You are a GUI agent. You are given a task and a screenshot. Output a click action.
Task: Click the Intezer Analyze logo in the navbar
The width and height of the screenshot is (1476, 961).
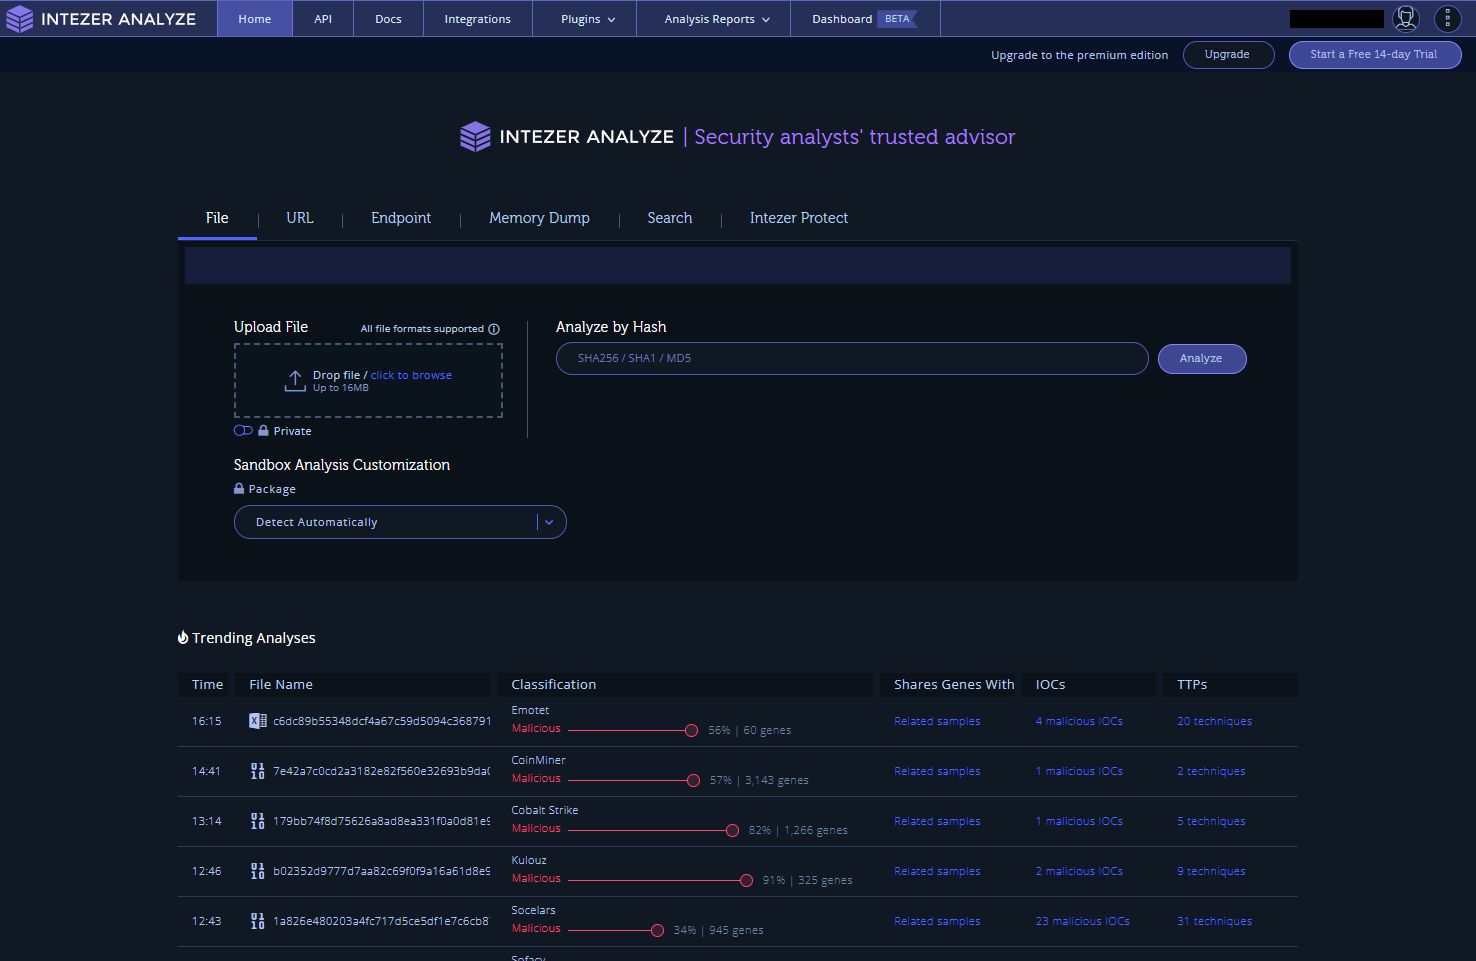[19, 18]
